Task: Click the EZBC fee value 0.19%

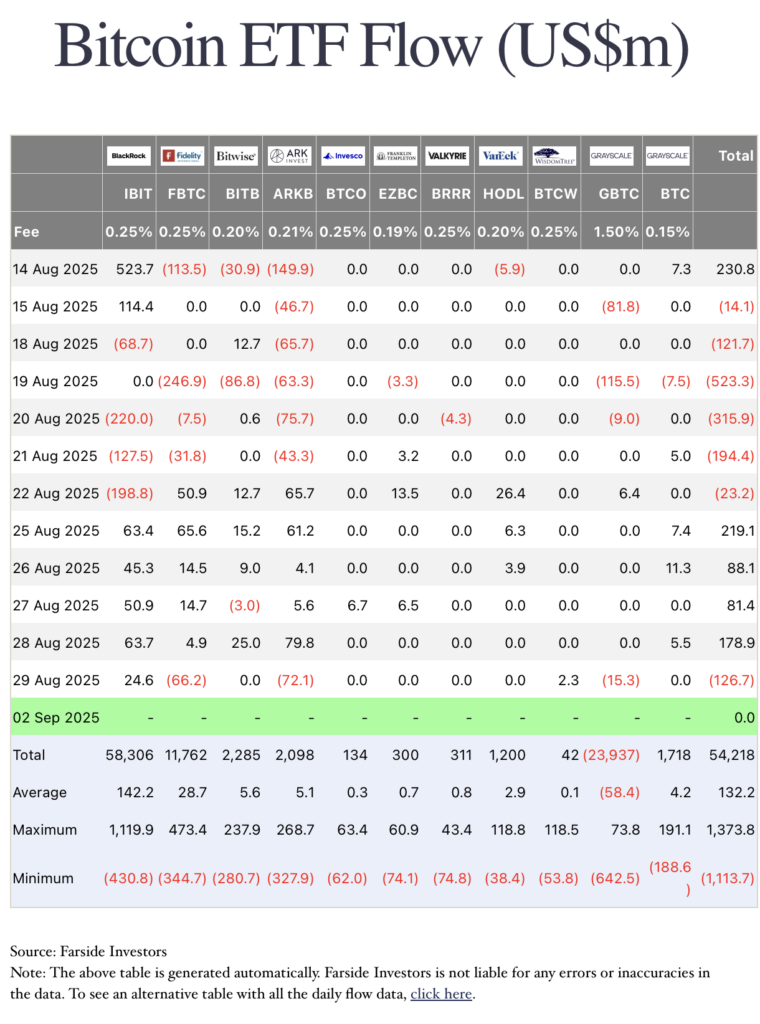Action: (395, 232)
